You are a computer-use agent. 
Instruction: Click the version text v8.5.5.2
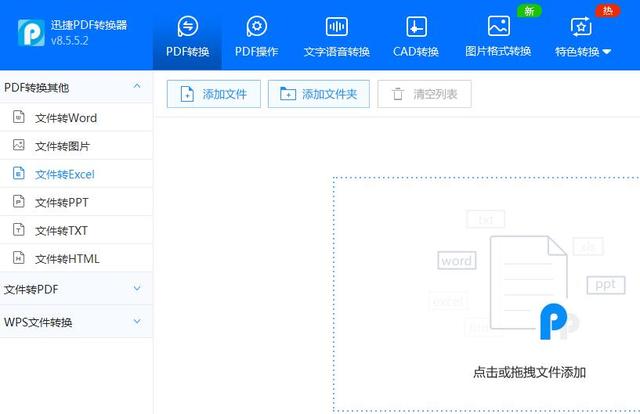[69, 40]
